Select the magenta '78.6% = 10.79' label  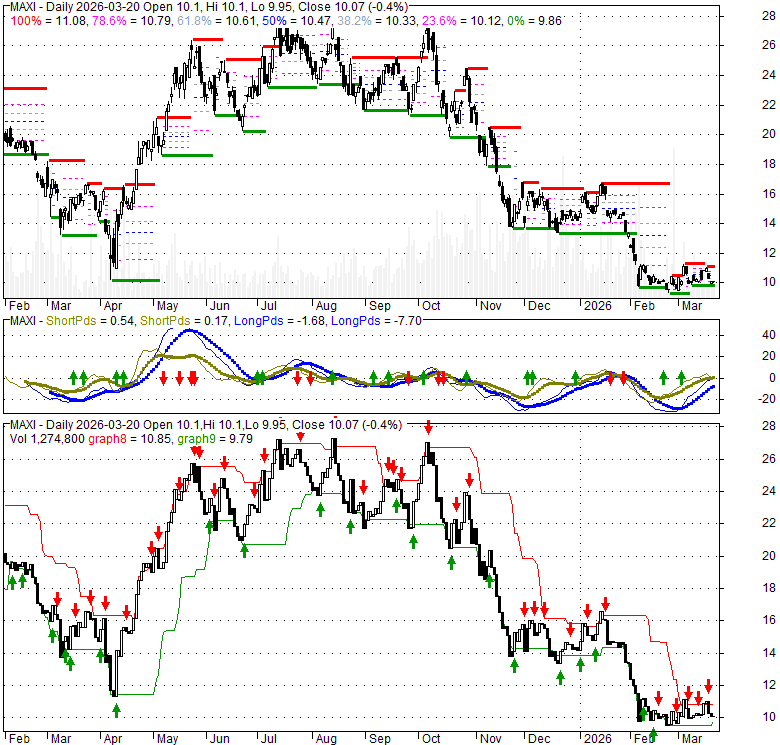click(132, 21)
